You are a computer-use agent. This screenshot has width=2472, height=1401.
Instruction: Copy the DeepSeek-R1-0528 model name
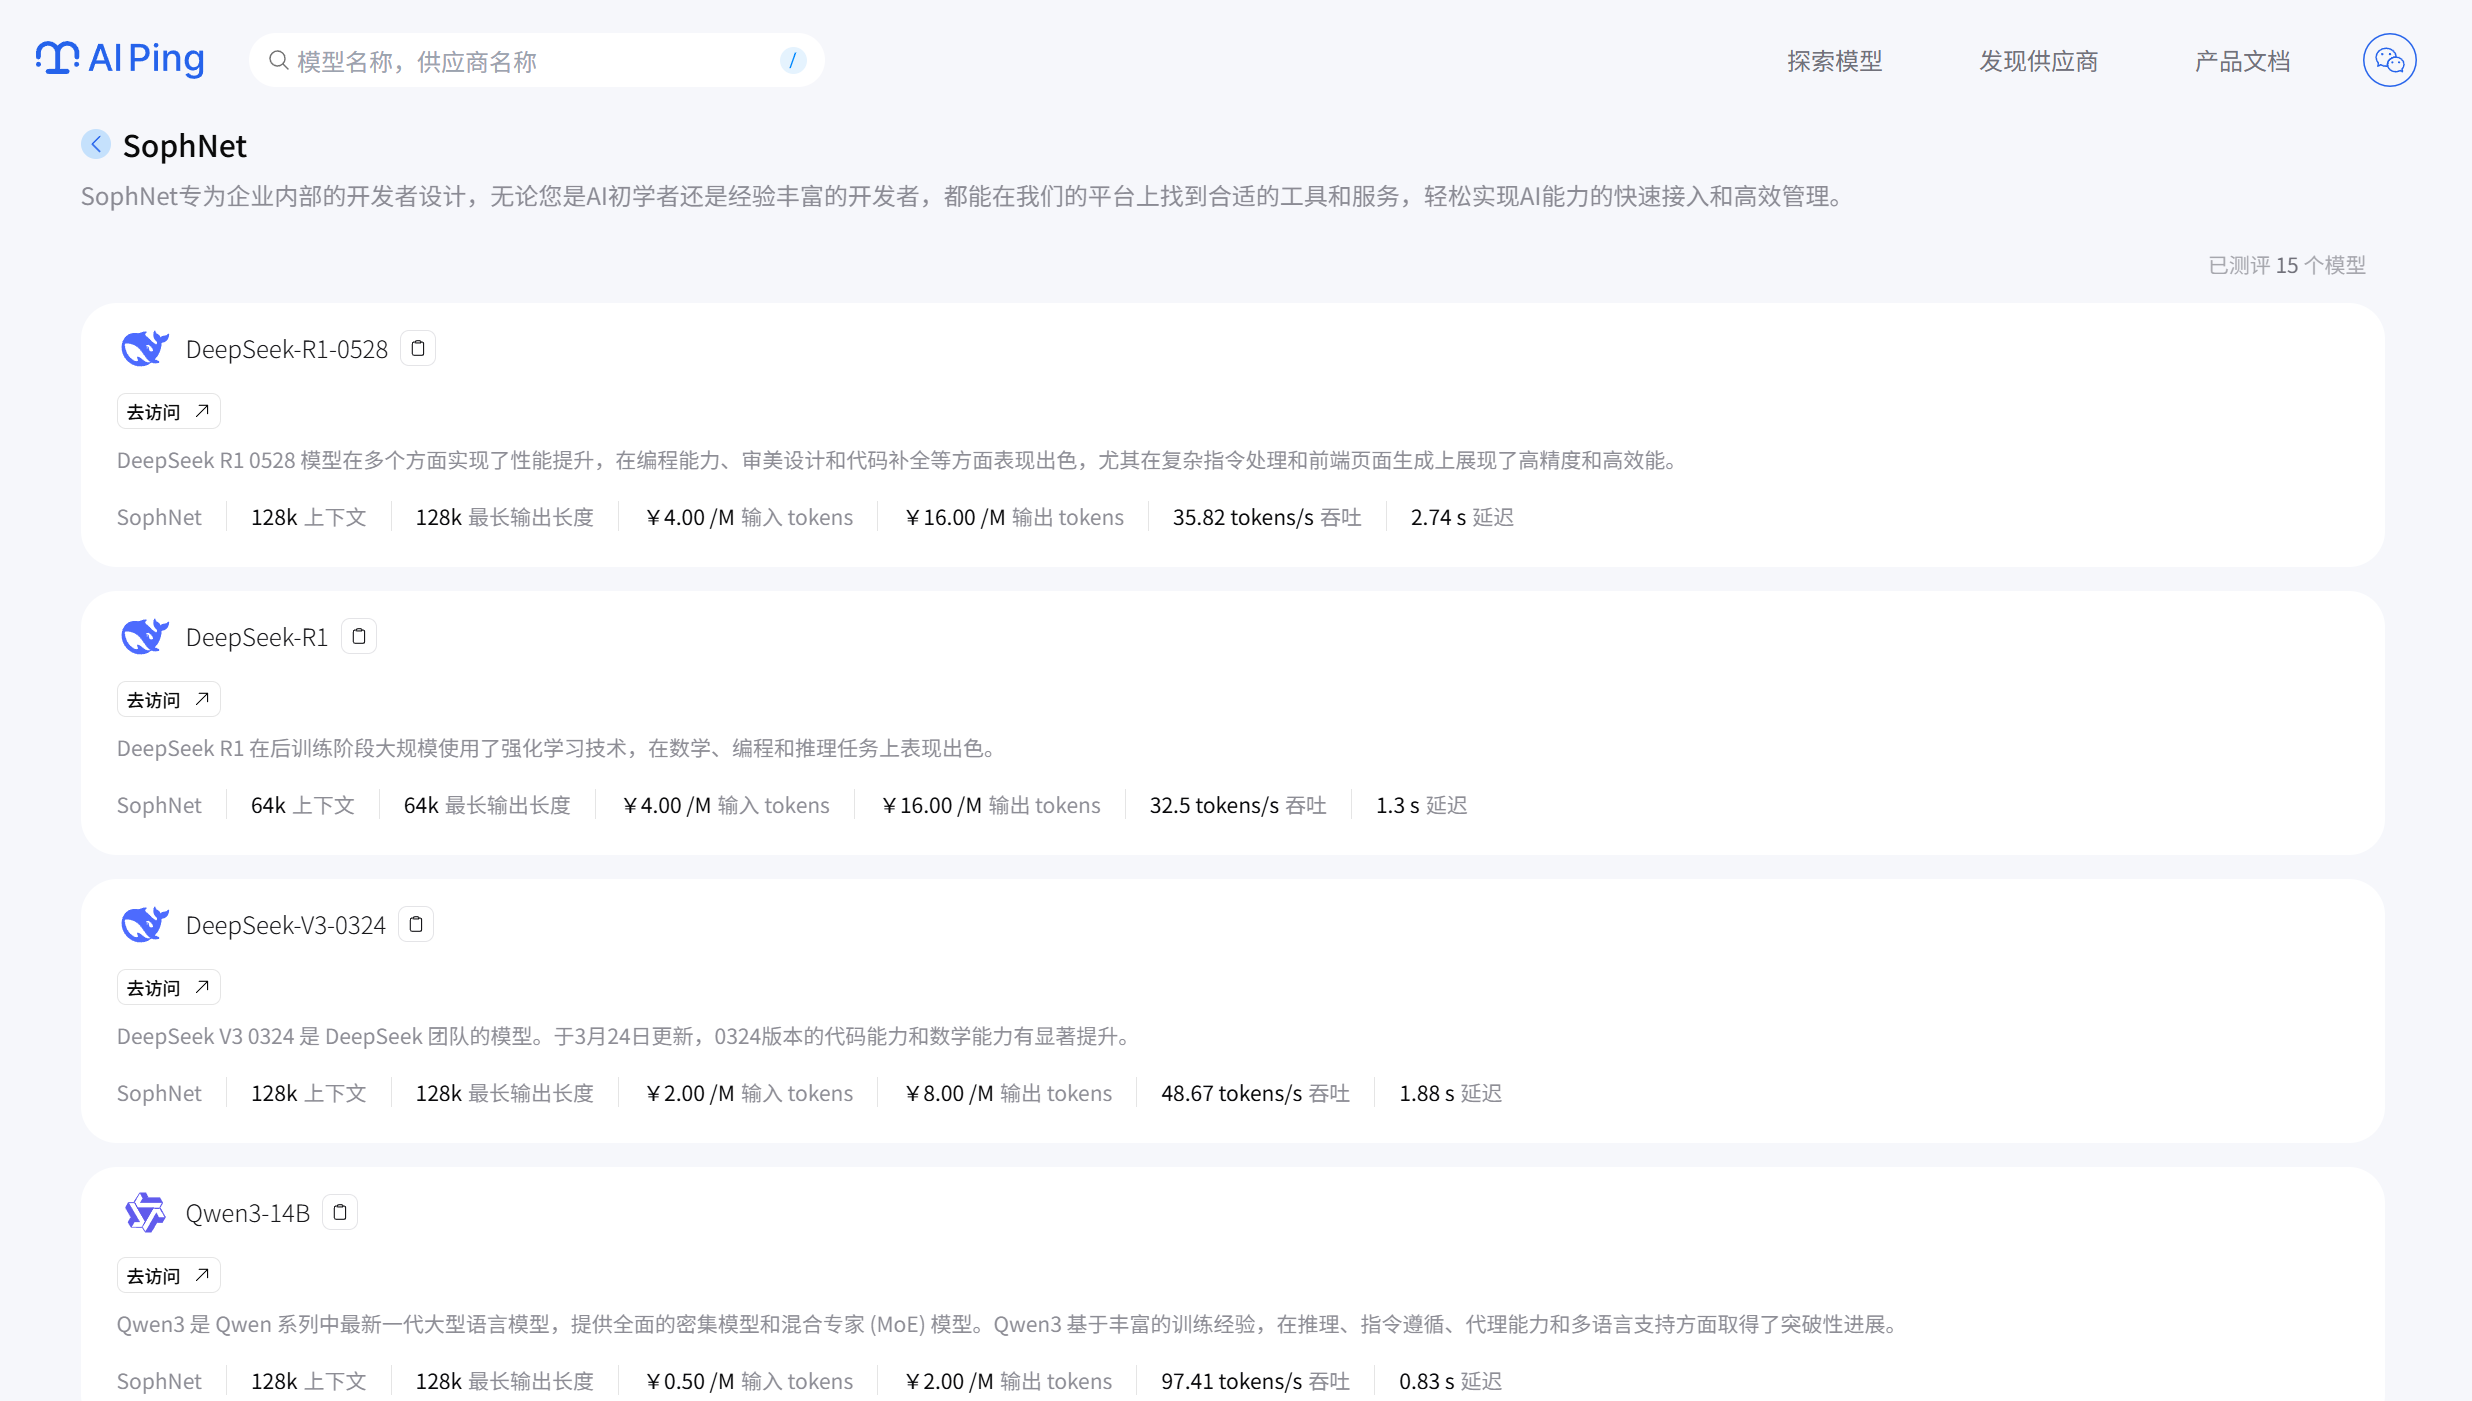point(418,348)
